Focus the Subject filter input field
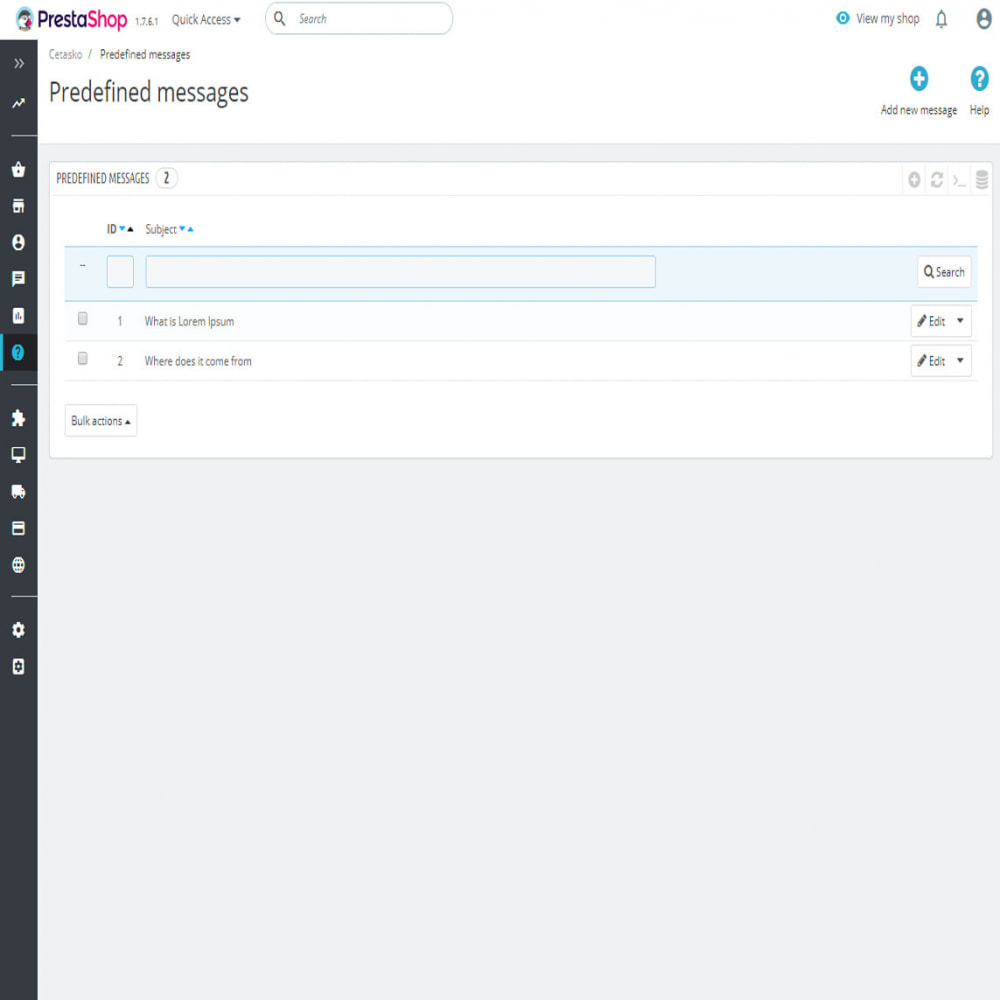The height and width of the screenshot is (1000, 1000). click(401, 272)
